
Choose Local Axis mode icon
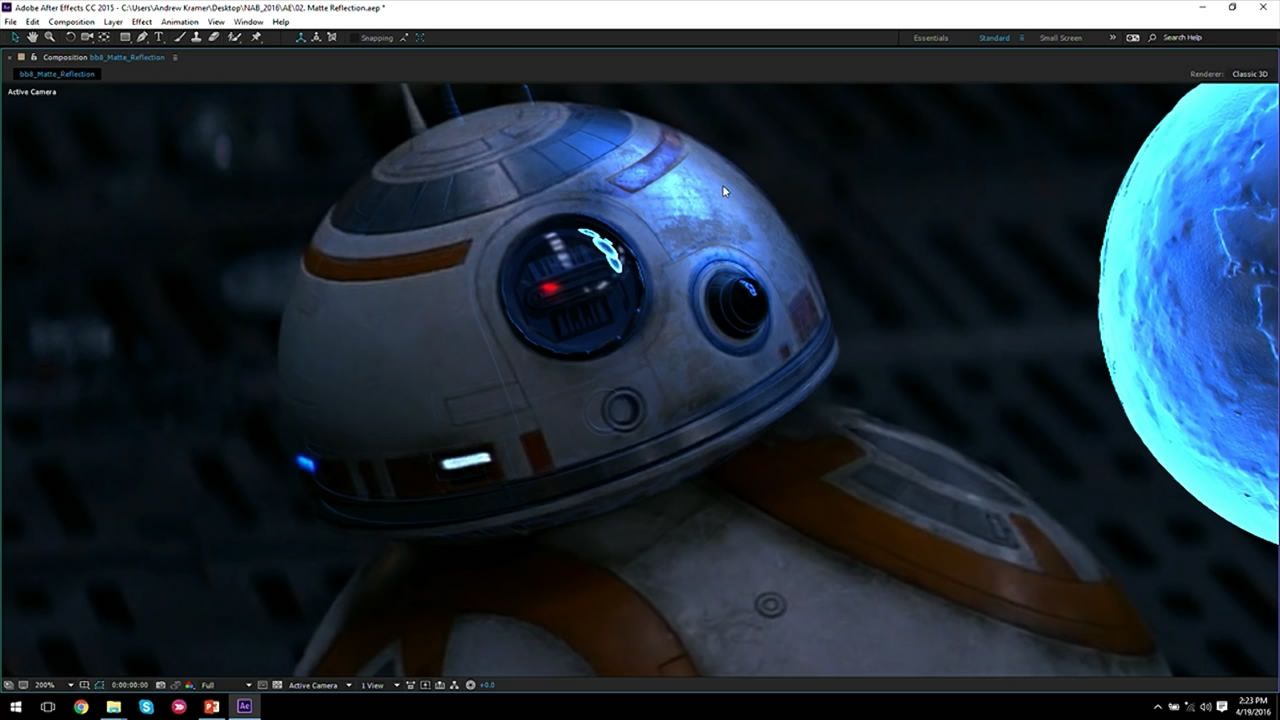300,37
